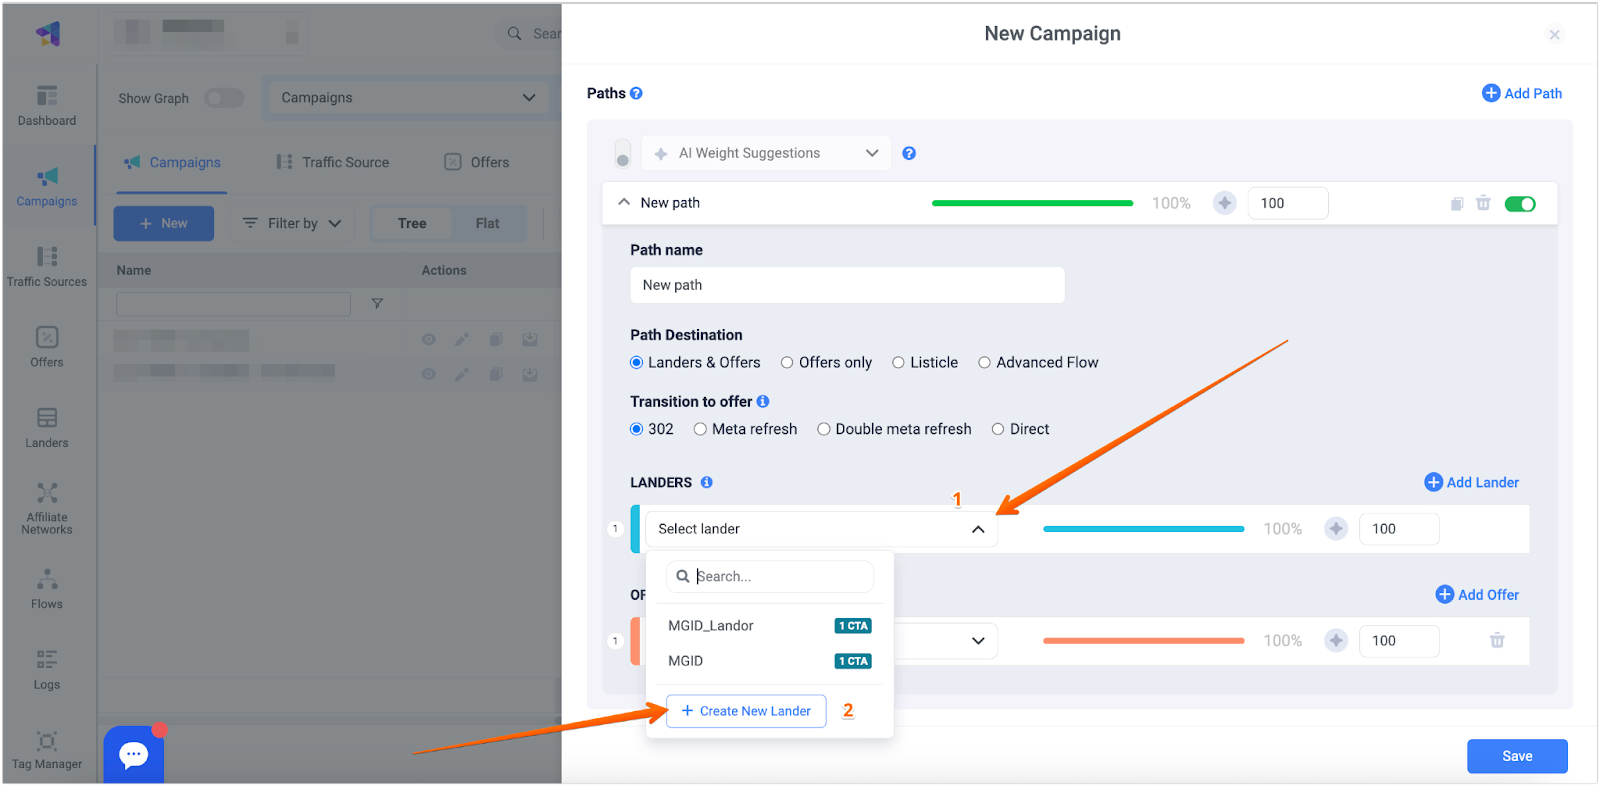Screen dimensions: 1600x786
Task: Open the Landers sidebar icon
Action: pos(47,427)
